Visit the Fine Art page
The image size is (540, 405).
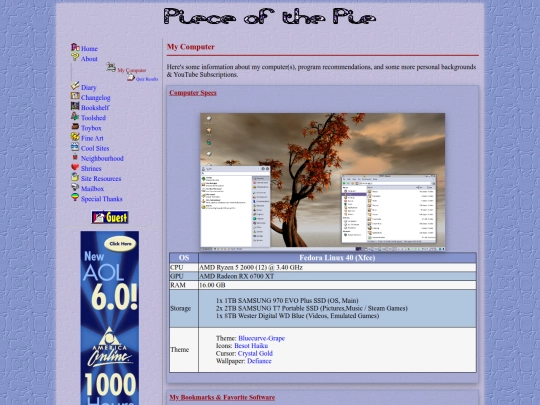click(92, 138)
